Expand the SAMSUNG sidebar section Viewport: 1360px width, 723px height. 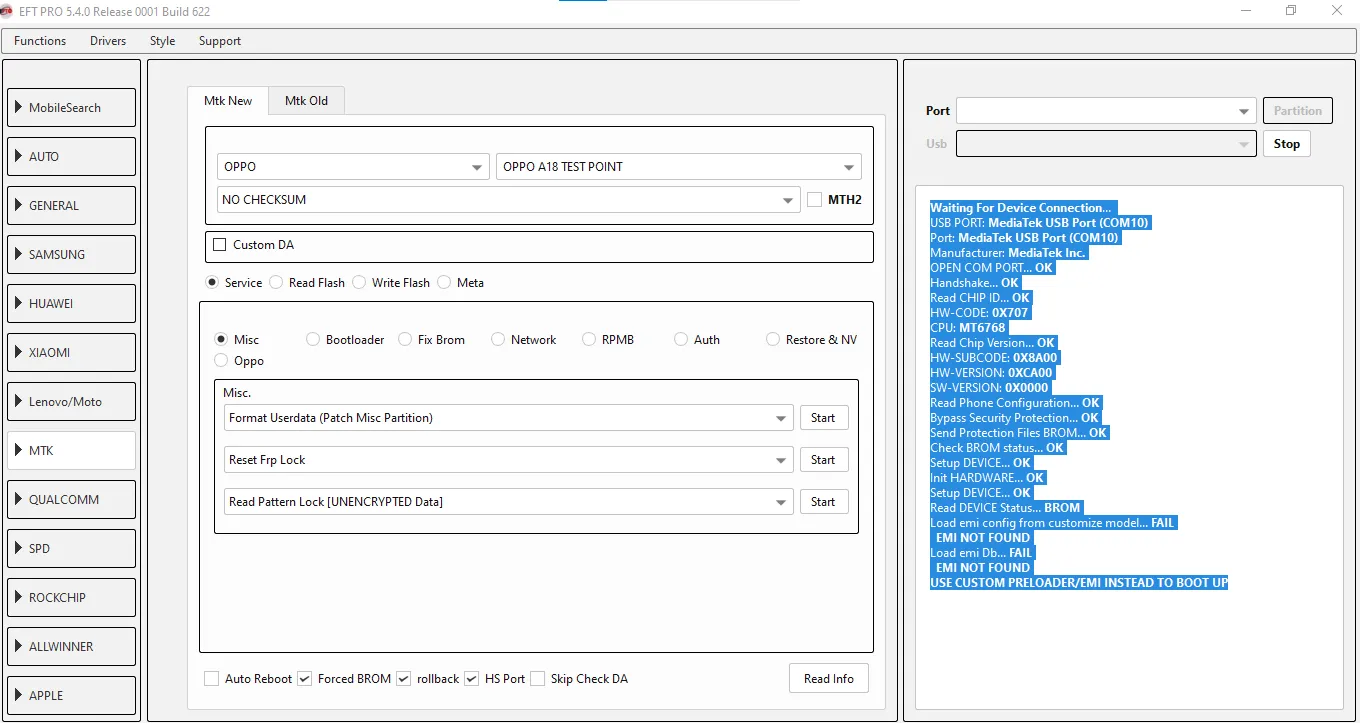click(71, 254)
